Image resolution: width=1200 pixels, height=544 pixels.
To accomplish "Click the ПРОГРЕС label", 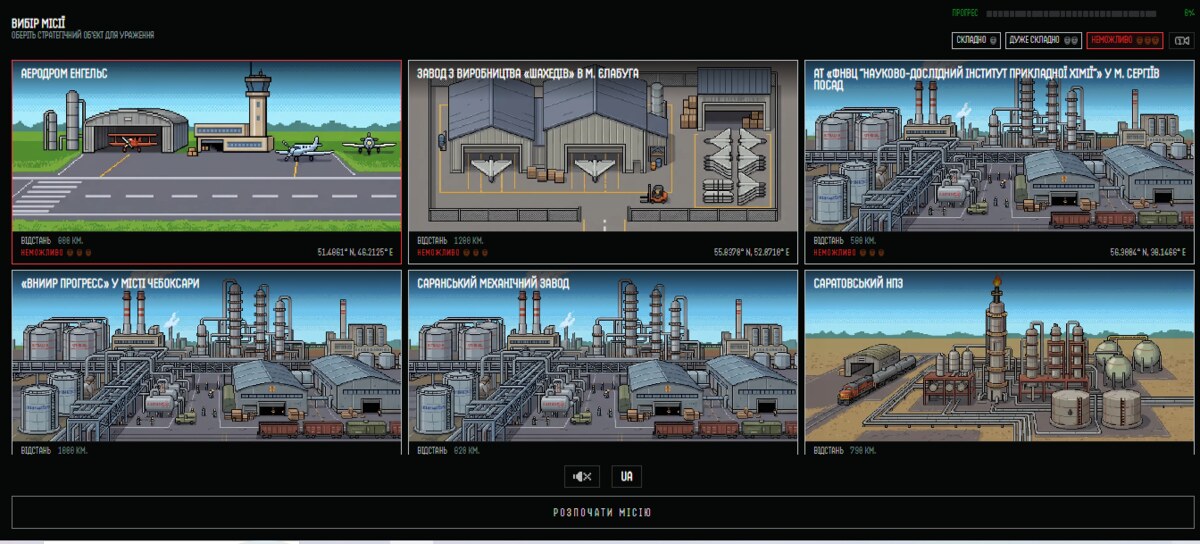I will tap(966, 13).
